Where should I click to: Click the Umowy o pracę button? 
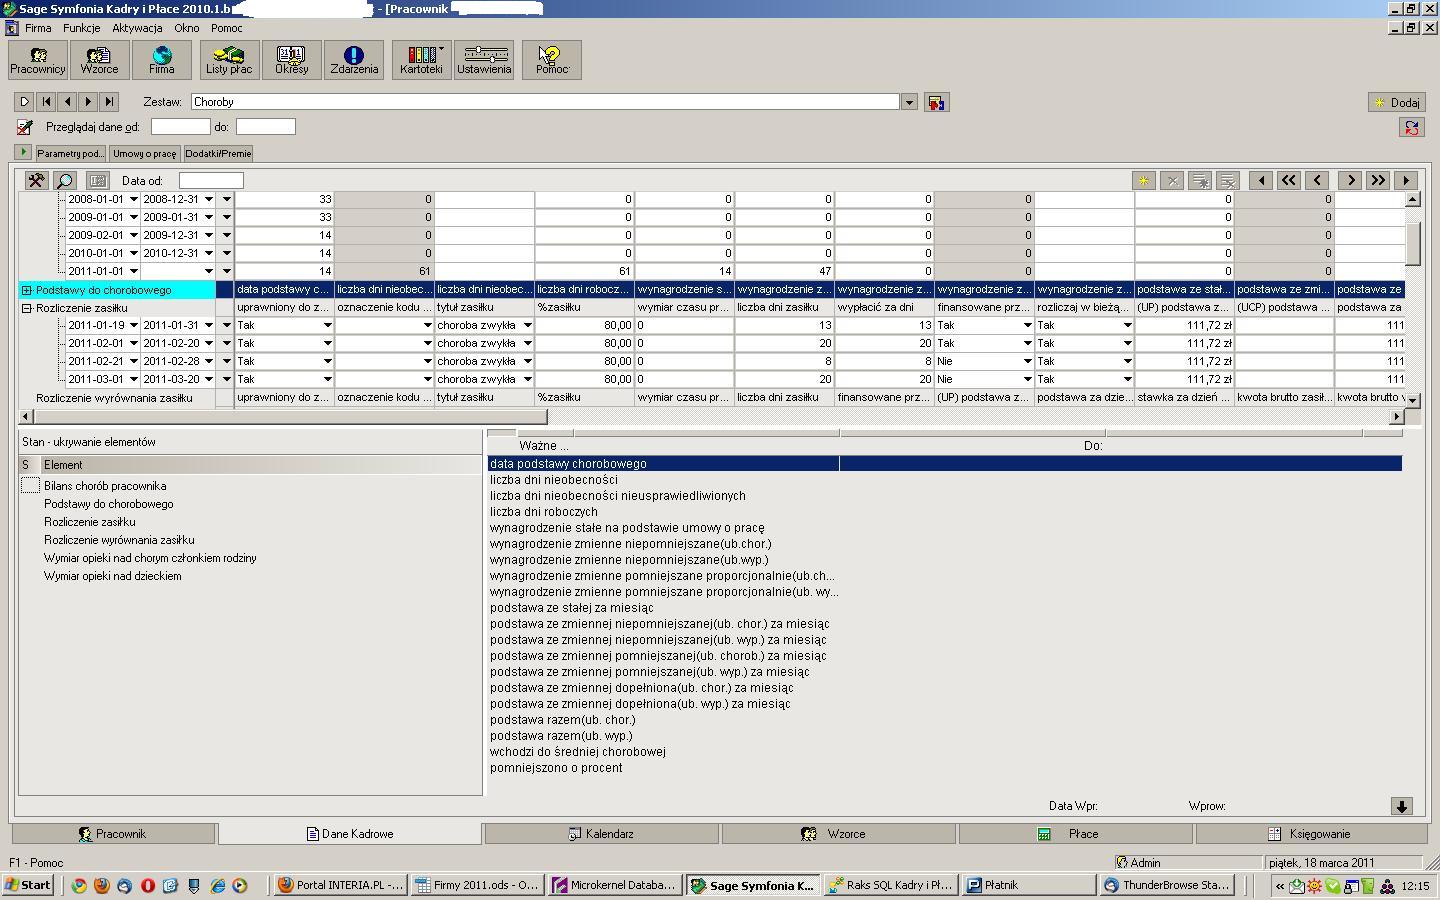pyautogui.click(x=145, y=154)
